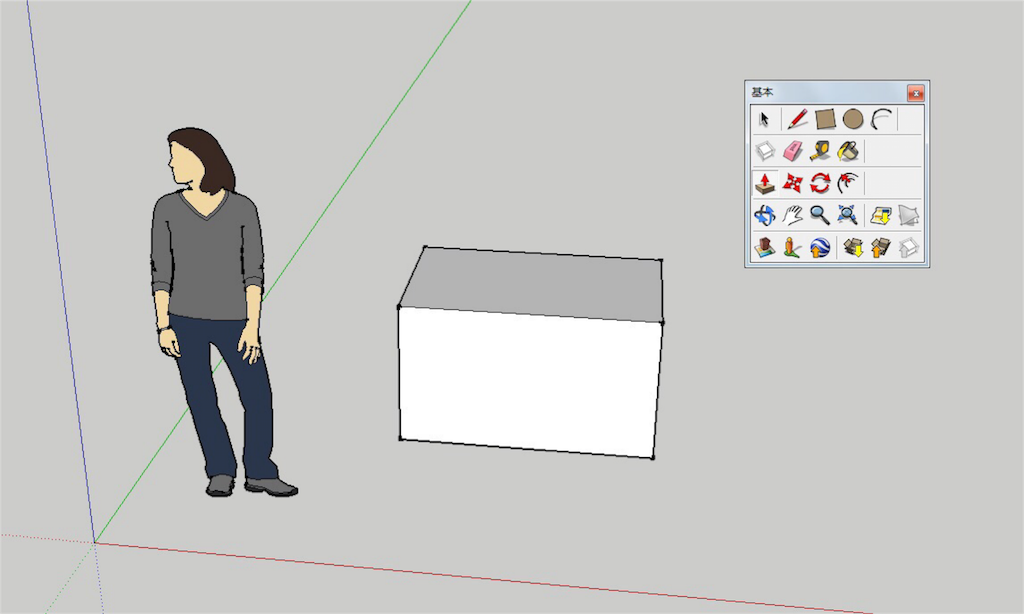The image size is (1024, 614).
Task: Click the grayed Toggle Terrain icon
Action: click(908, 215)
